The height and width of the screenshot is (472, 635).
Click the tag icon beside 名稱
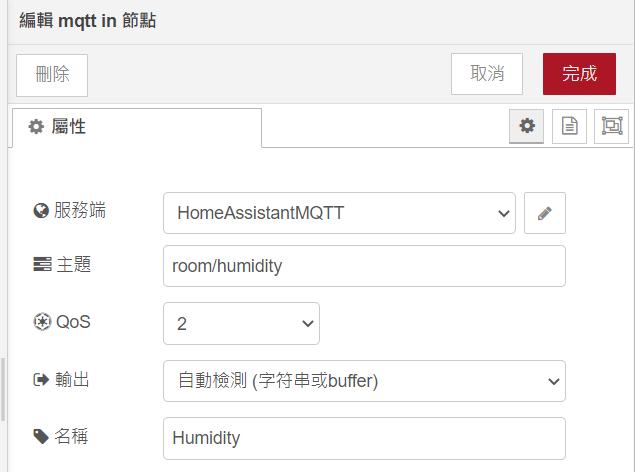click(41, 436)
